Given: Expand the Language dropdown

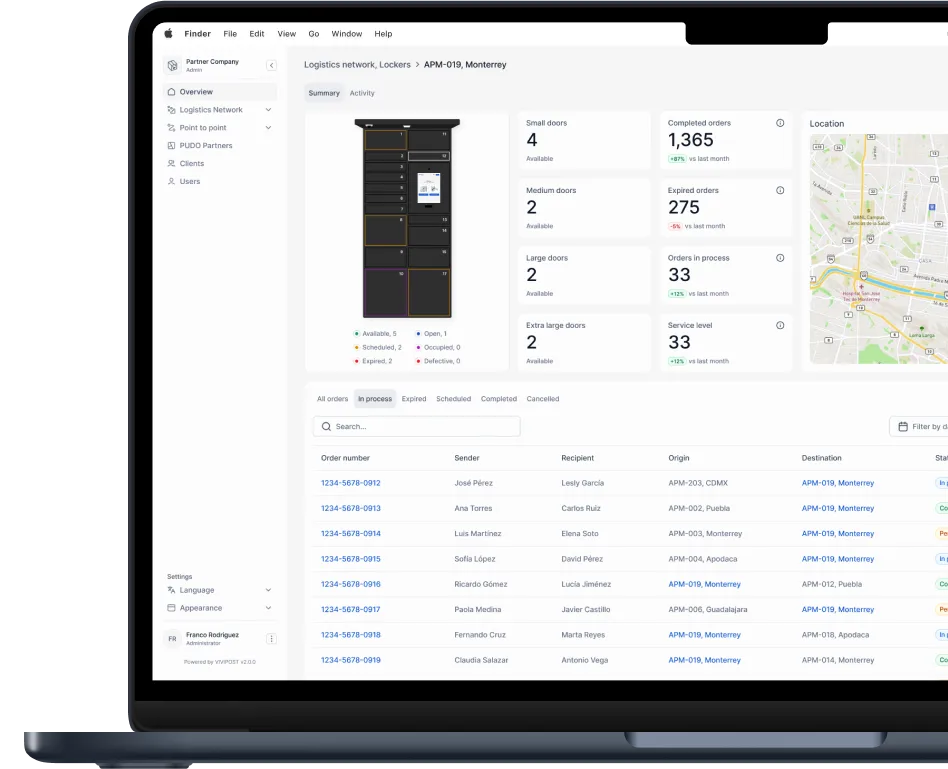Looking at the screenshot, I should point(268,590).
